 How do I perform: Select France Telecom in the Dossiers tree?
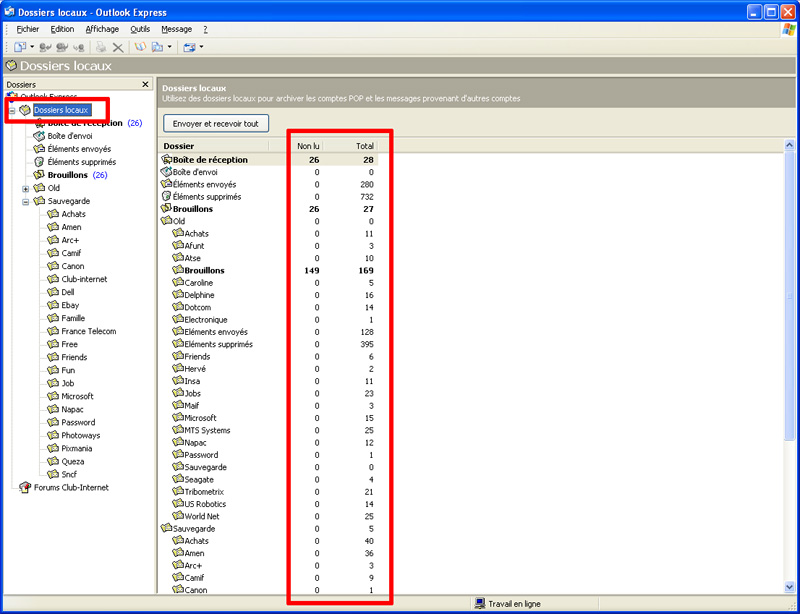tap(89, 331)
